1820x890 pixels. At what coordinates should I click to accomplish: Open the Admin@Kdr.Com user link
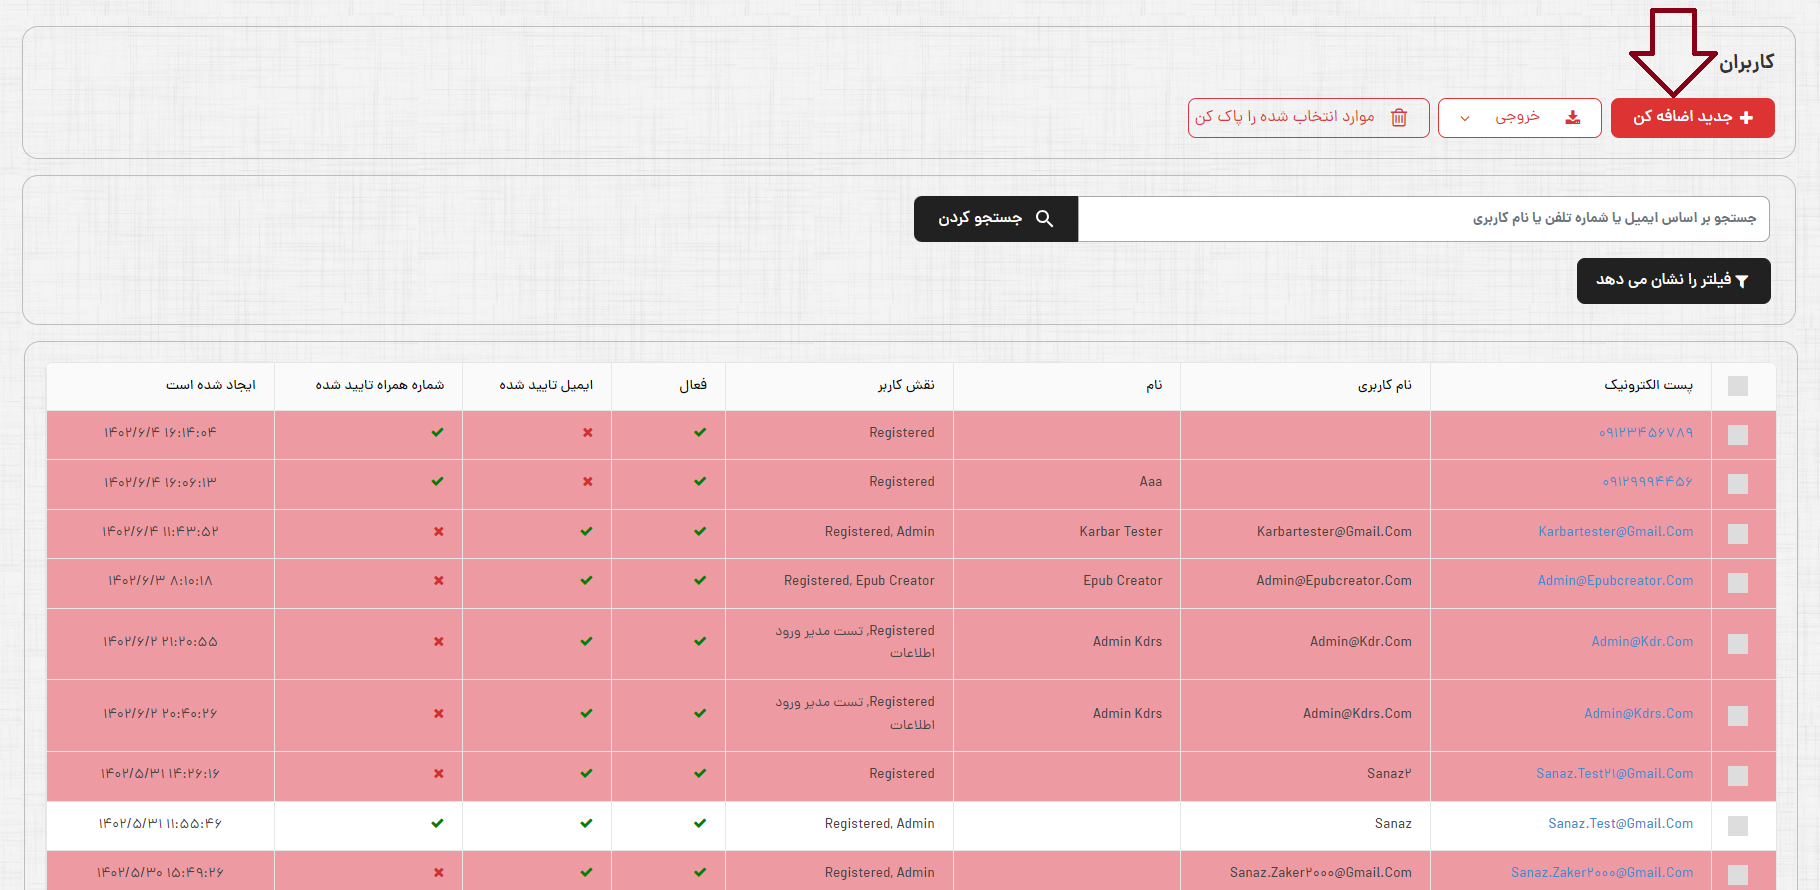point(1642,642)
